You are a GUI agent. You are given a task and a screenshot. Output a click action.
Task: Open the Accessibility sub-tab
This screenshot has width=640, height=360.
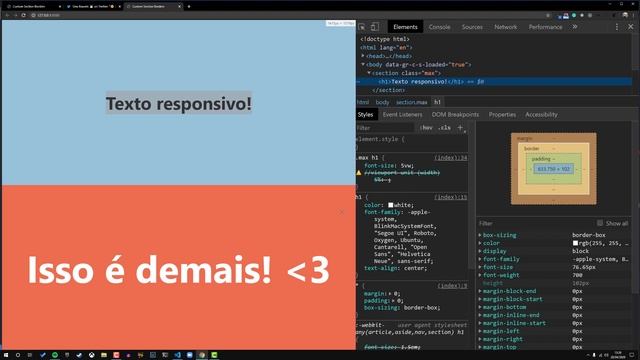click(x=541, y=115)
